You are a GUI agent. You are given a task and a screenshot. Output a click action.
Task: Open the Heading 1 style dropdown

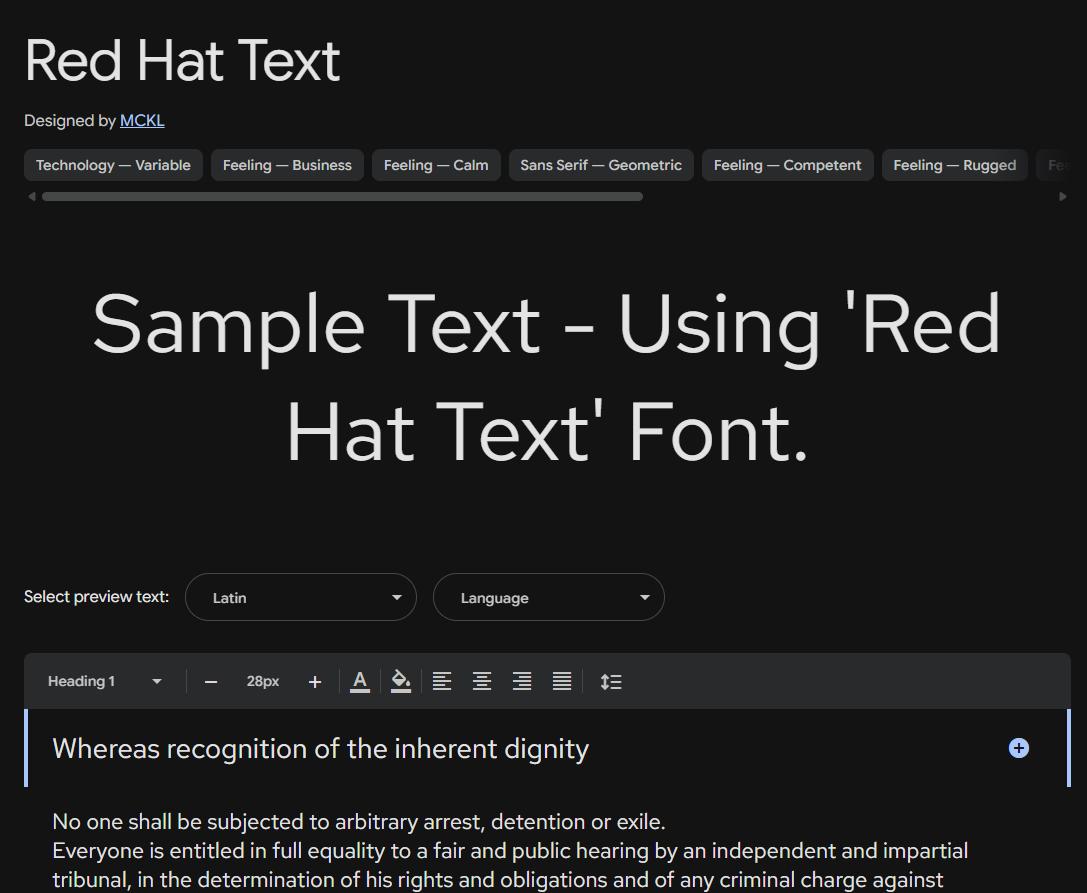[x=105, y=681]
